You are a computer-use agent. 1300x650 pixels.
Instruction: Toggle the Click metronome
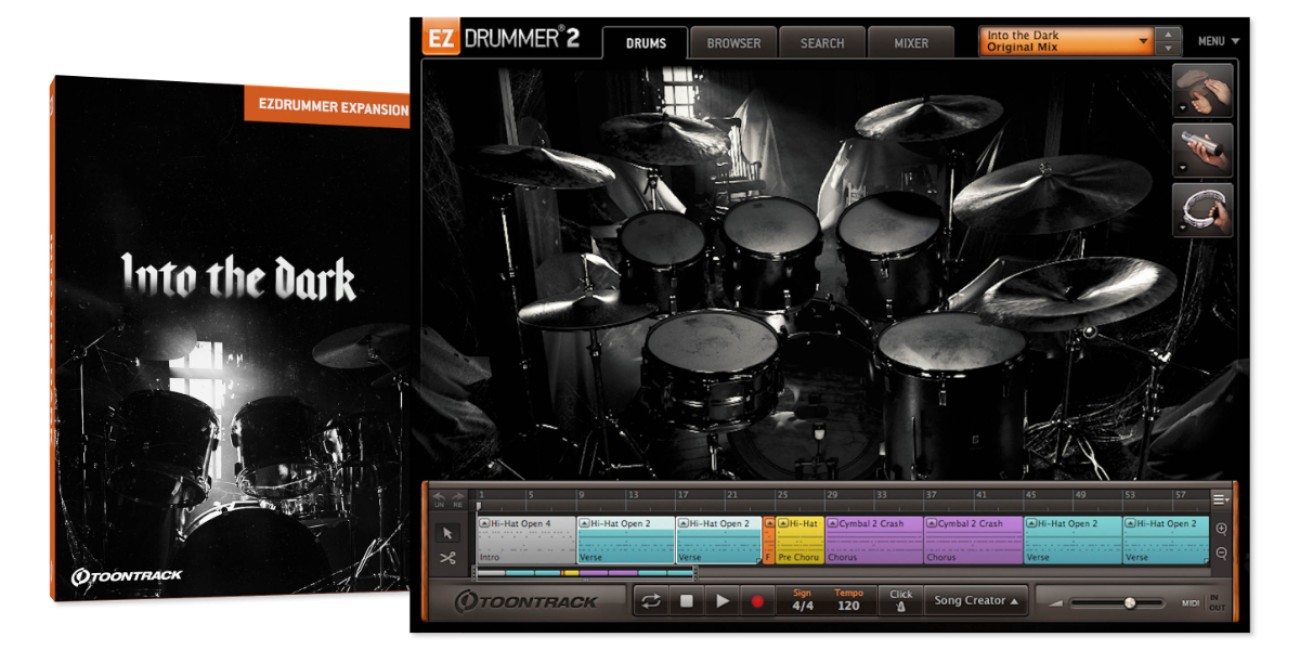(901, 601)
